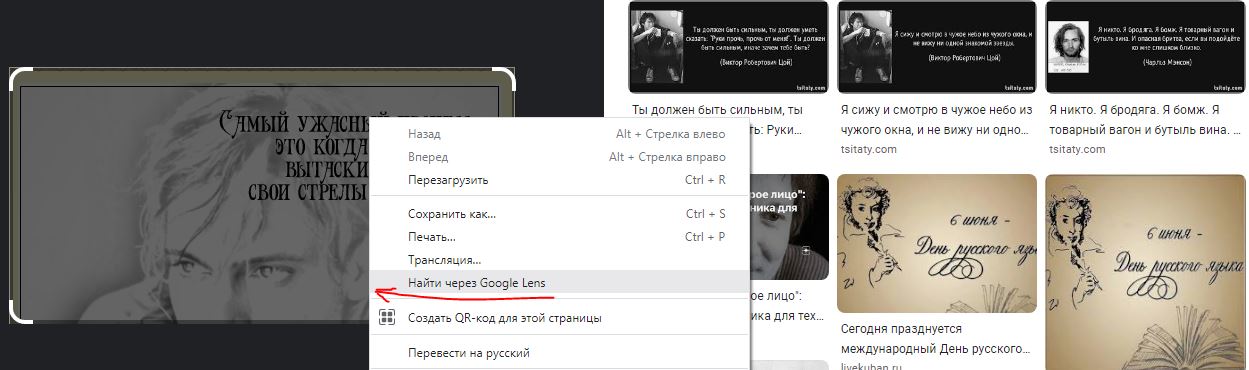This screenshot has width=1249, height=370.
Task: Click caption 'Я сижу и смотрю в чужое небо из'
Action: (936, 110)
